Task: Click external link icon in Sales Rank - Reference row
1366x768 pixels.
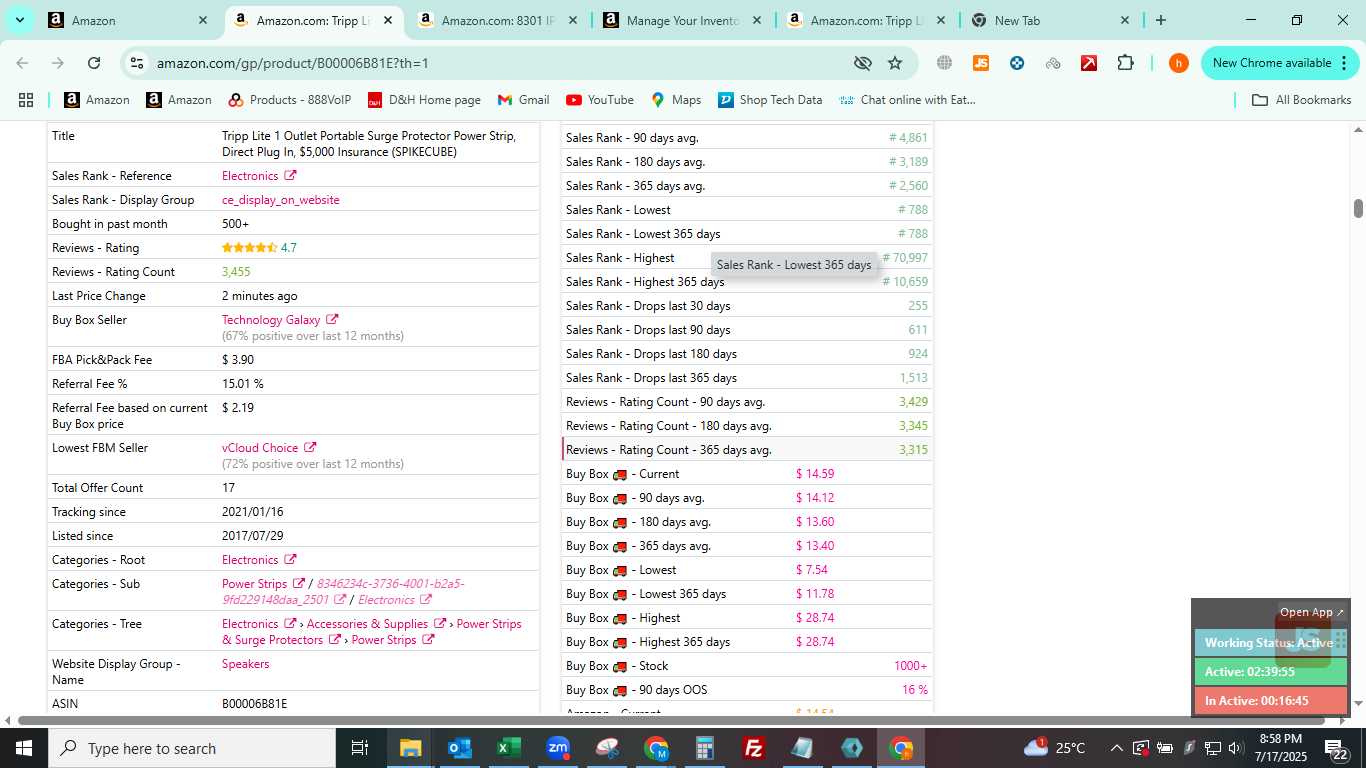Action: pos(290,176)
